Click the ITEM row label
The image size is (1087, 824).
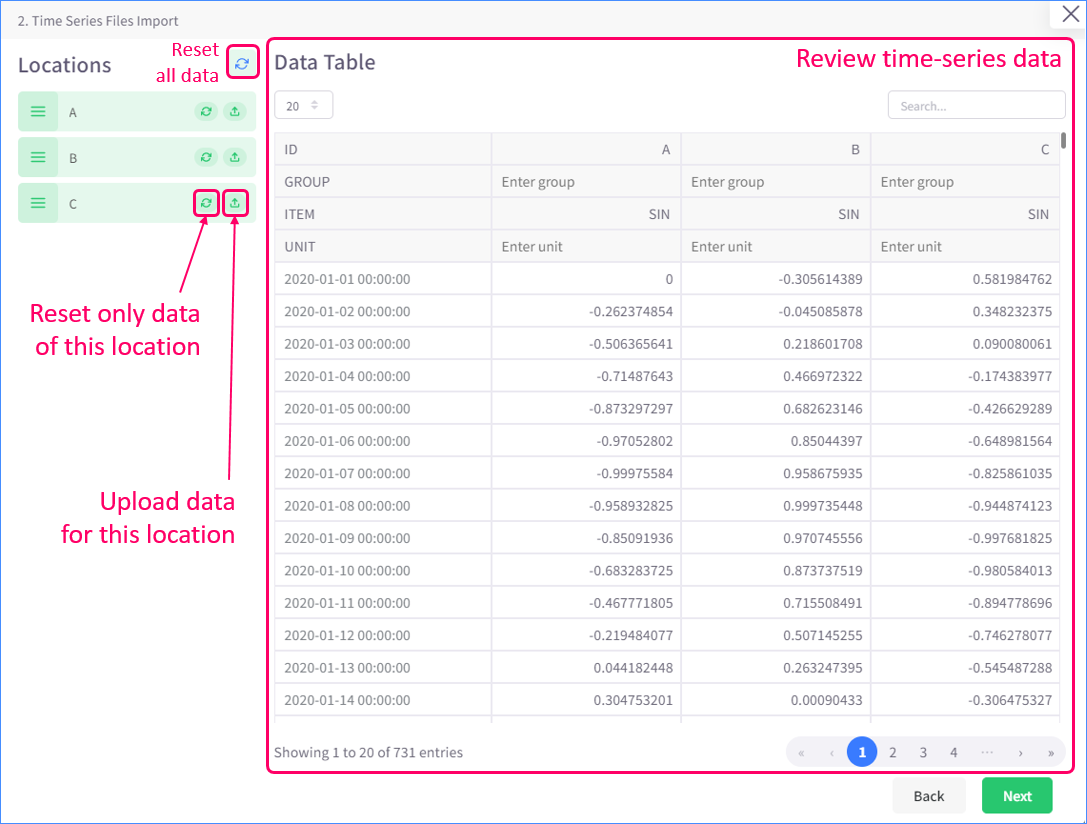click(383, 214)
